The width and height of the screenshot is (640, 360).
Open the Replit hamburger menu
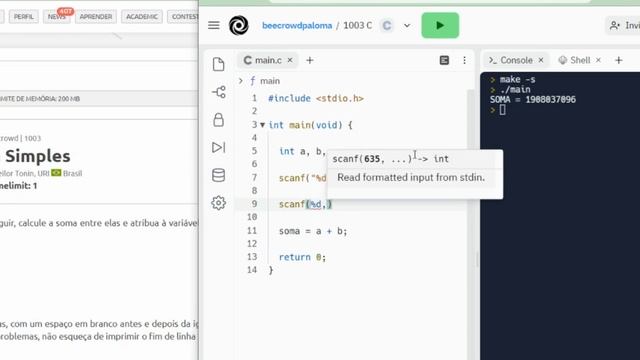(x=214, y=25)
